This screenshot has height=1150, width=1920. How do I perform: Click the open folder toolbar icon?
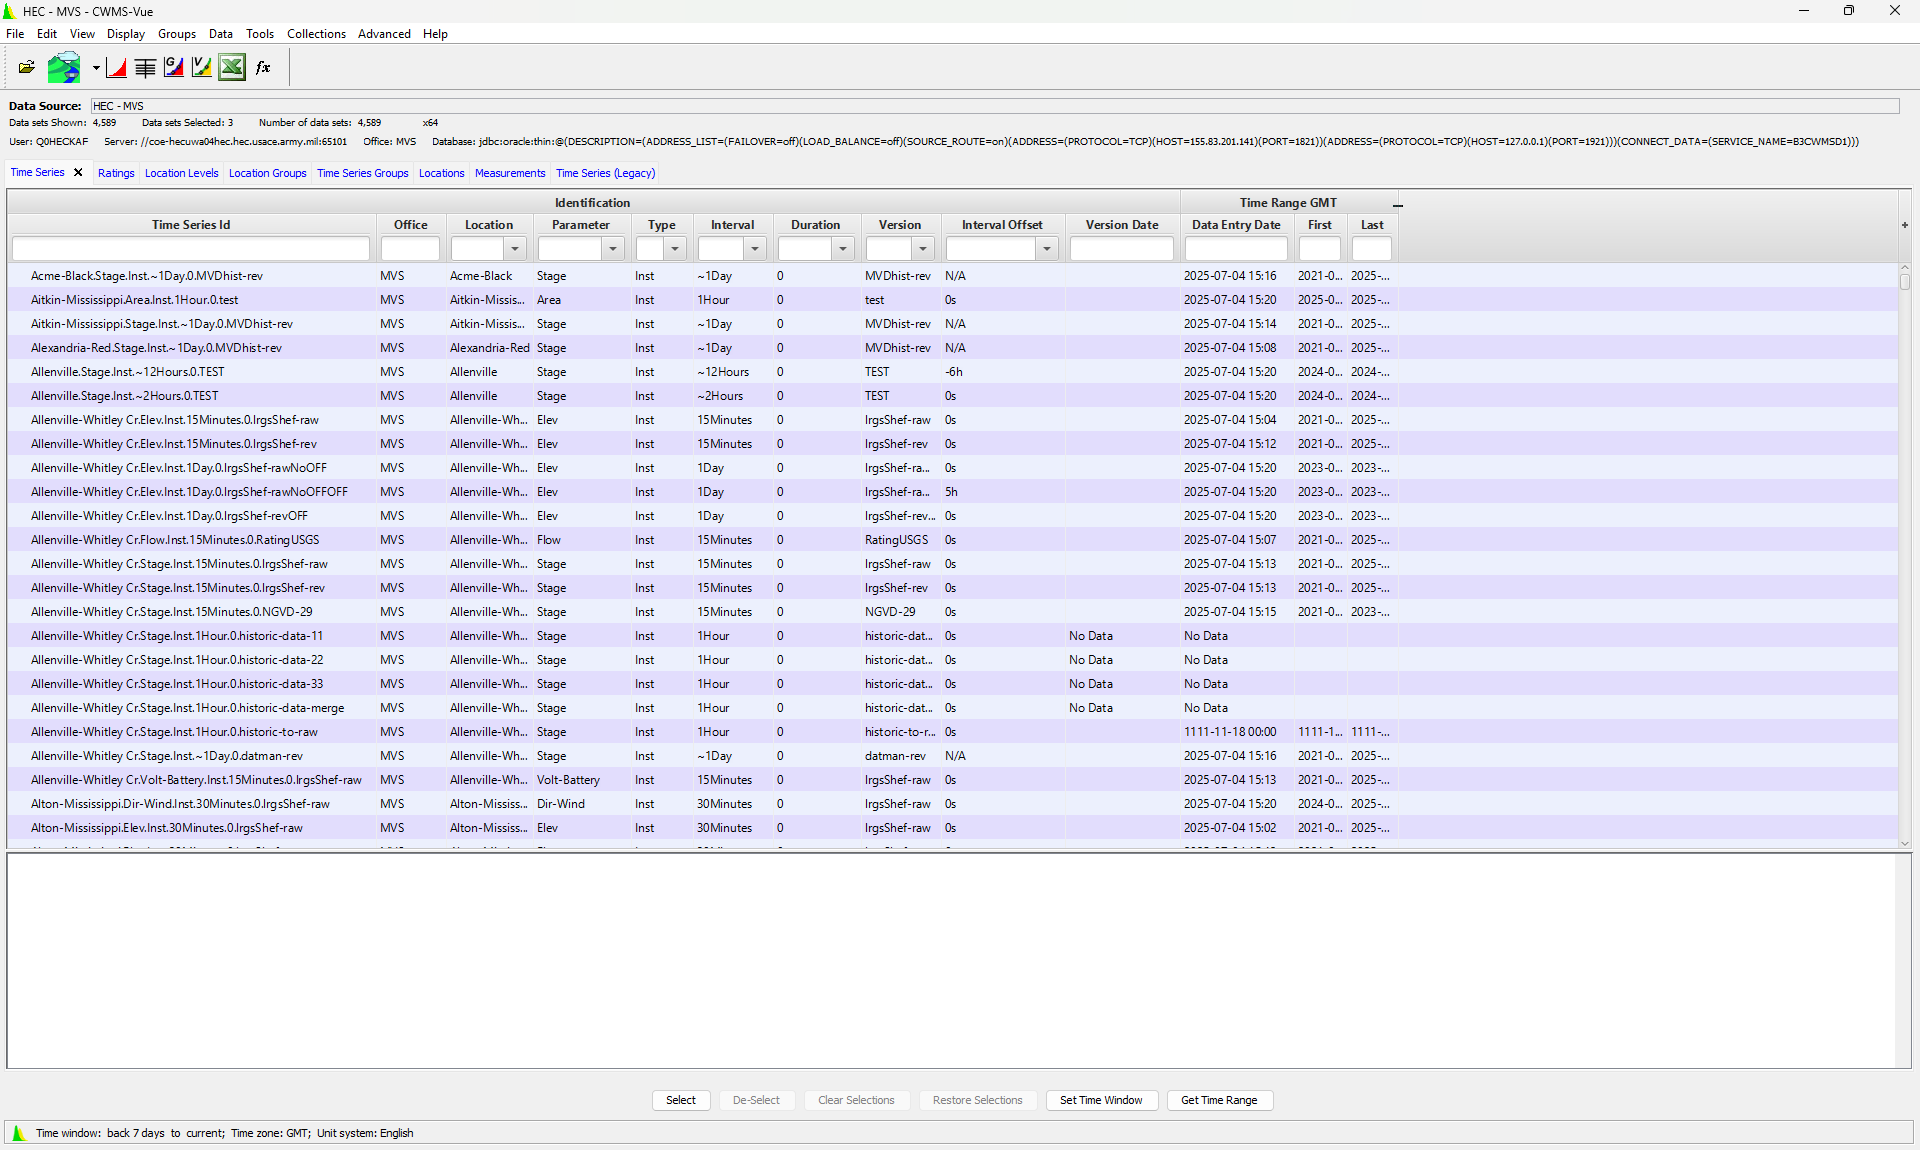[x=27, y=68]
